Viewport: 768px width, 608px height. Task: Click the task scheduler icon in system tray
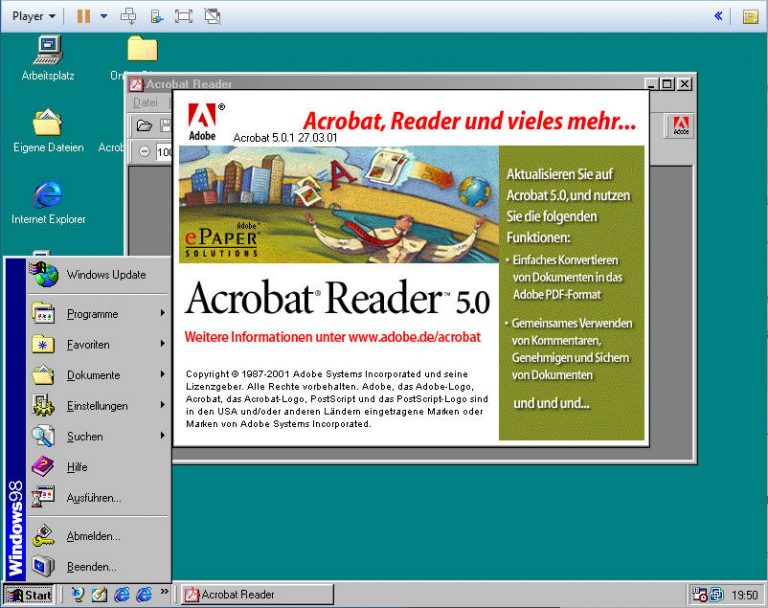coord(699,594)
